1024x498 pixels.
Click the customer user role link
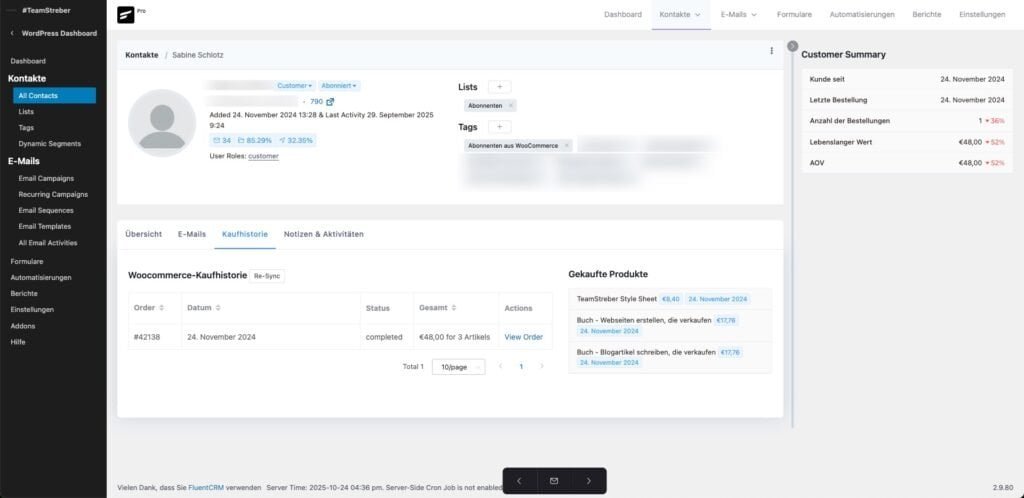[x=263, y=157]
